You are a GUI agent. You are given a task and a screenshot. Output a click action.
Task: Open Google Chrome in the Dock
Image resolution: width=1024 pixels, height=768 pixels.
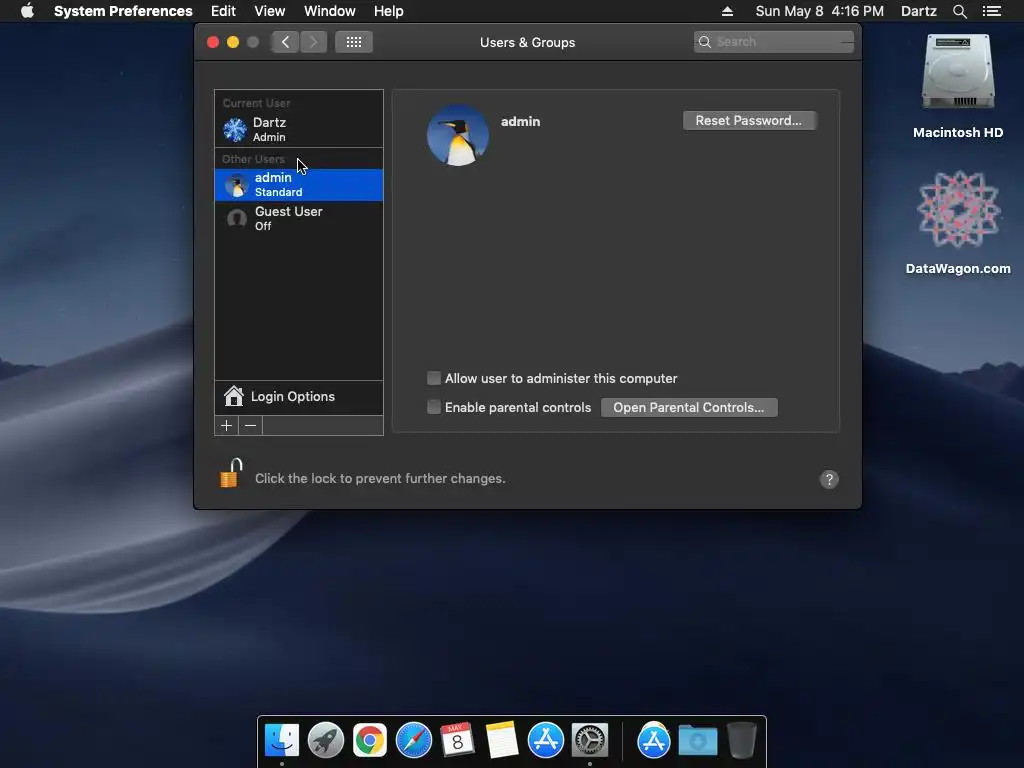point(370,740)
